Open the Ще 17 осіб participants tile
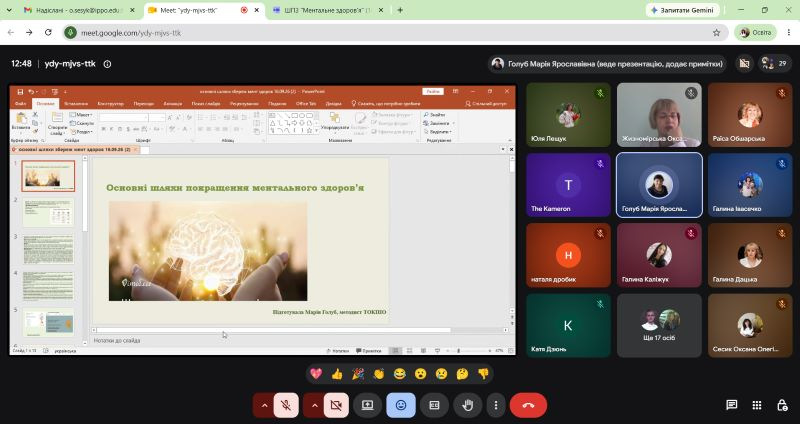The height and width of the screenshot is (424, 800). pos(659,326)
